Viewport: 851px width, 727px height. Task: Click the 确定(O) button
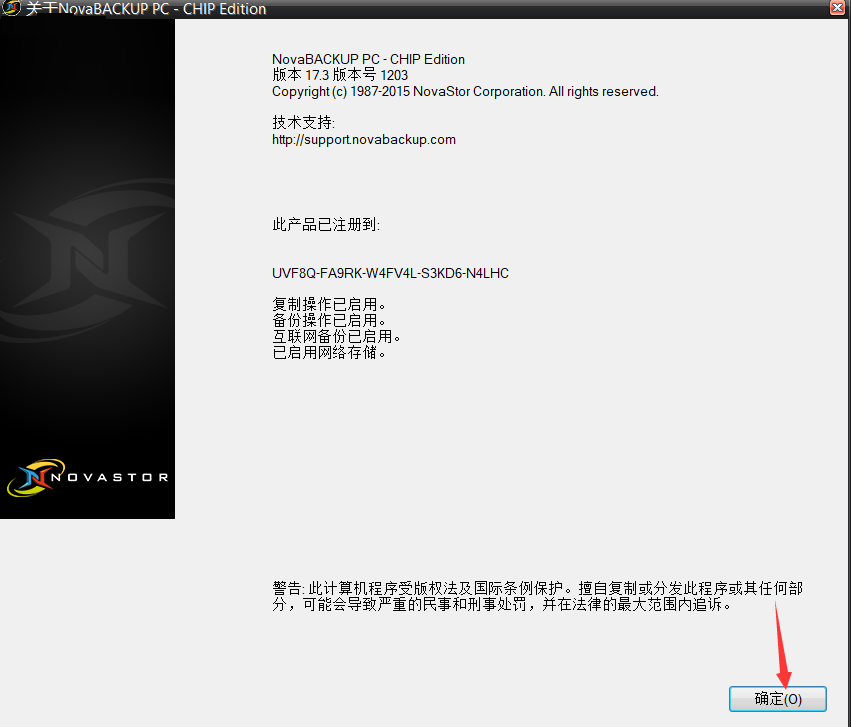[777, 698]
